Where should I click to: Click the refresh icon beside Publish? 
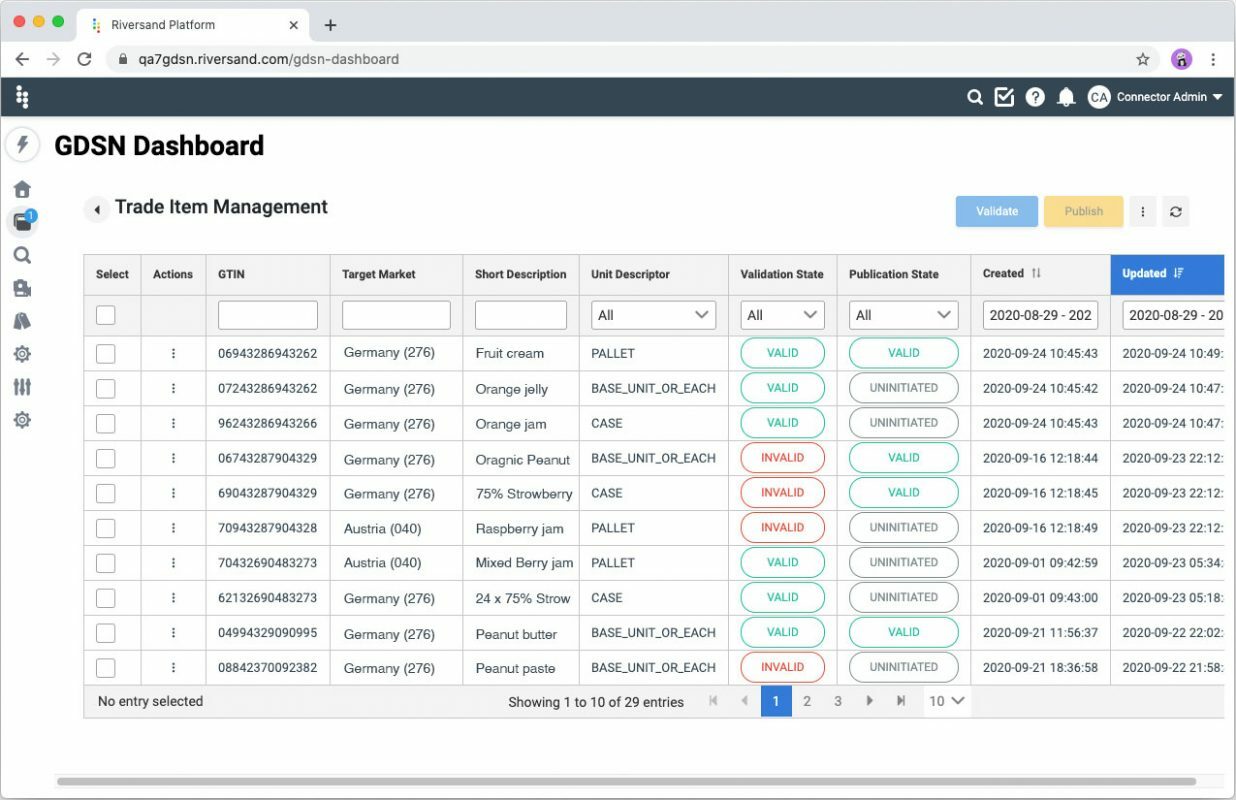tap(1176, 212)
